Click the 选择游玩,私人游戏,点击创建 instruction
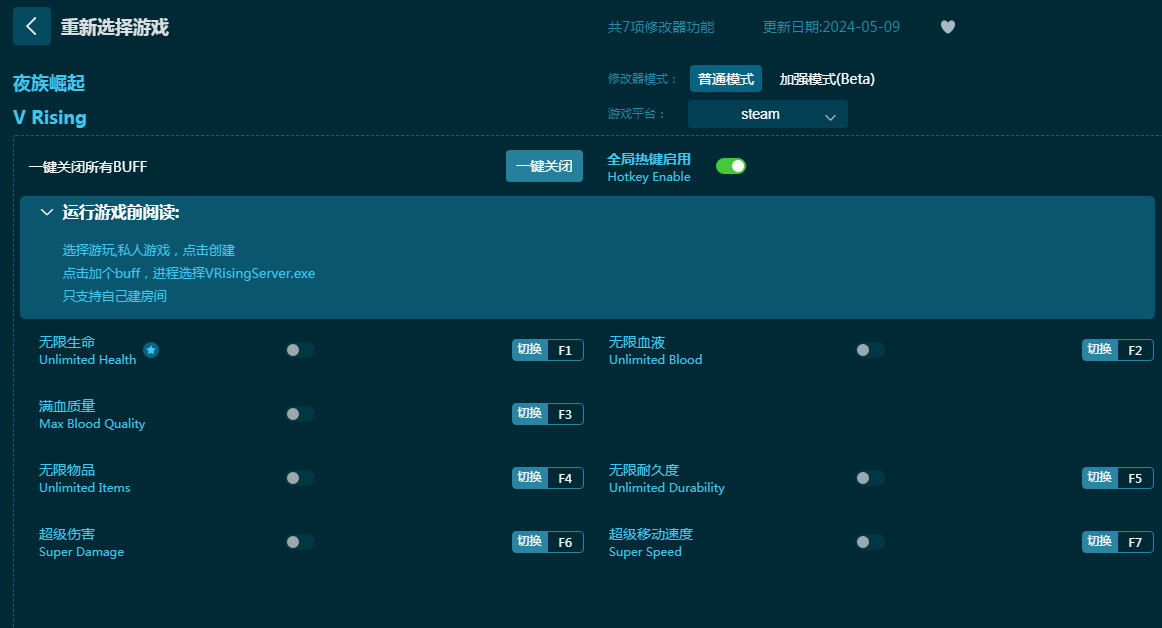 click(x=149, y=251)
